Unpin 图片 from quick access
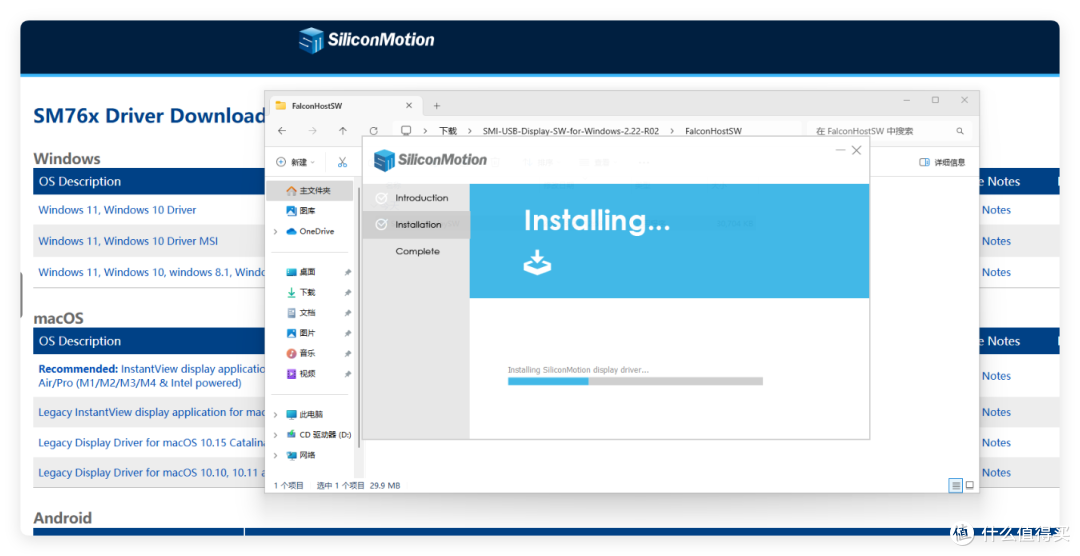Image resolution: width=1080 pixels, height=556 pixels. 348,333
